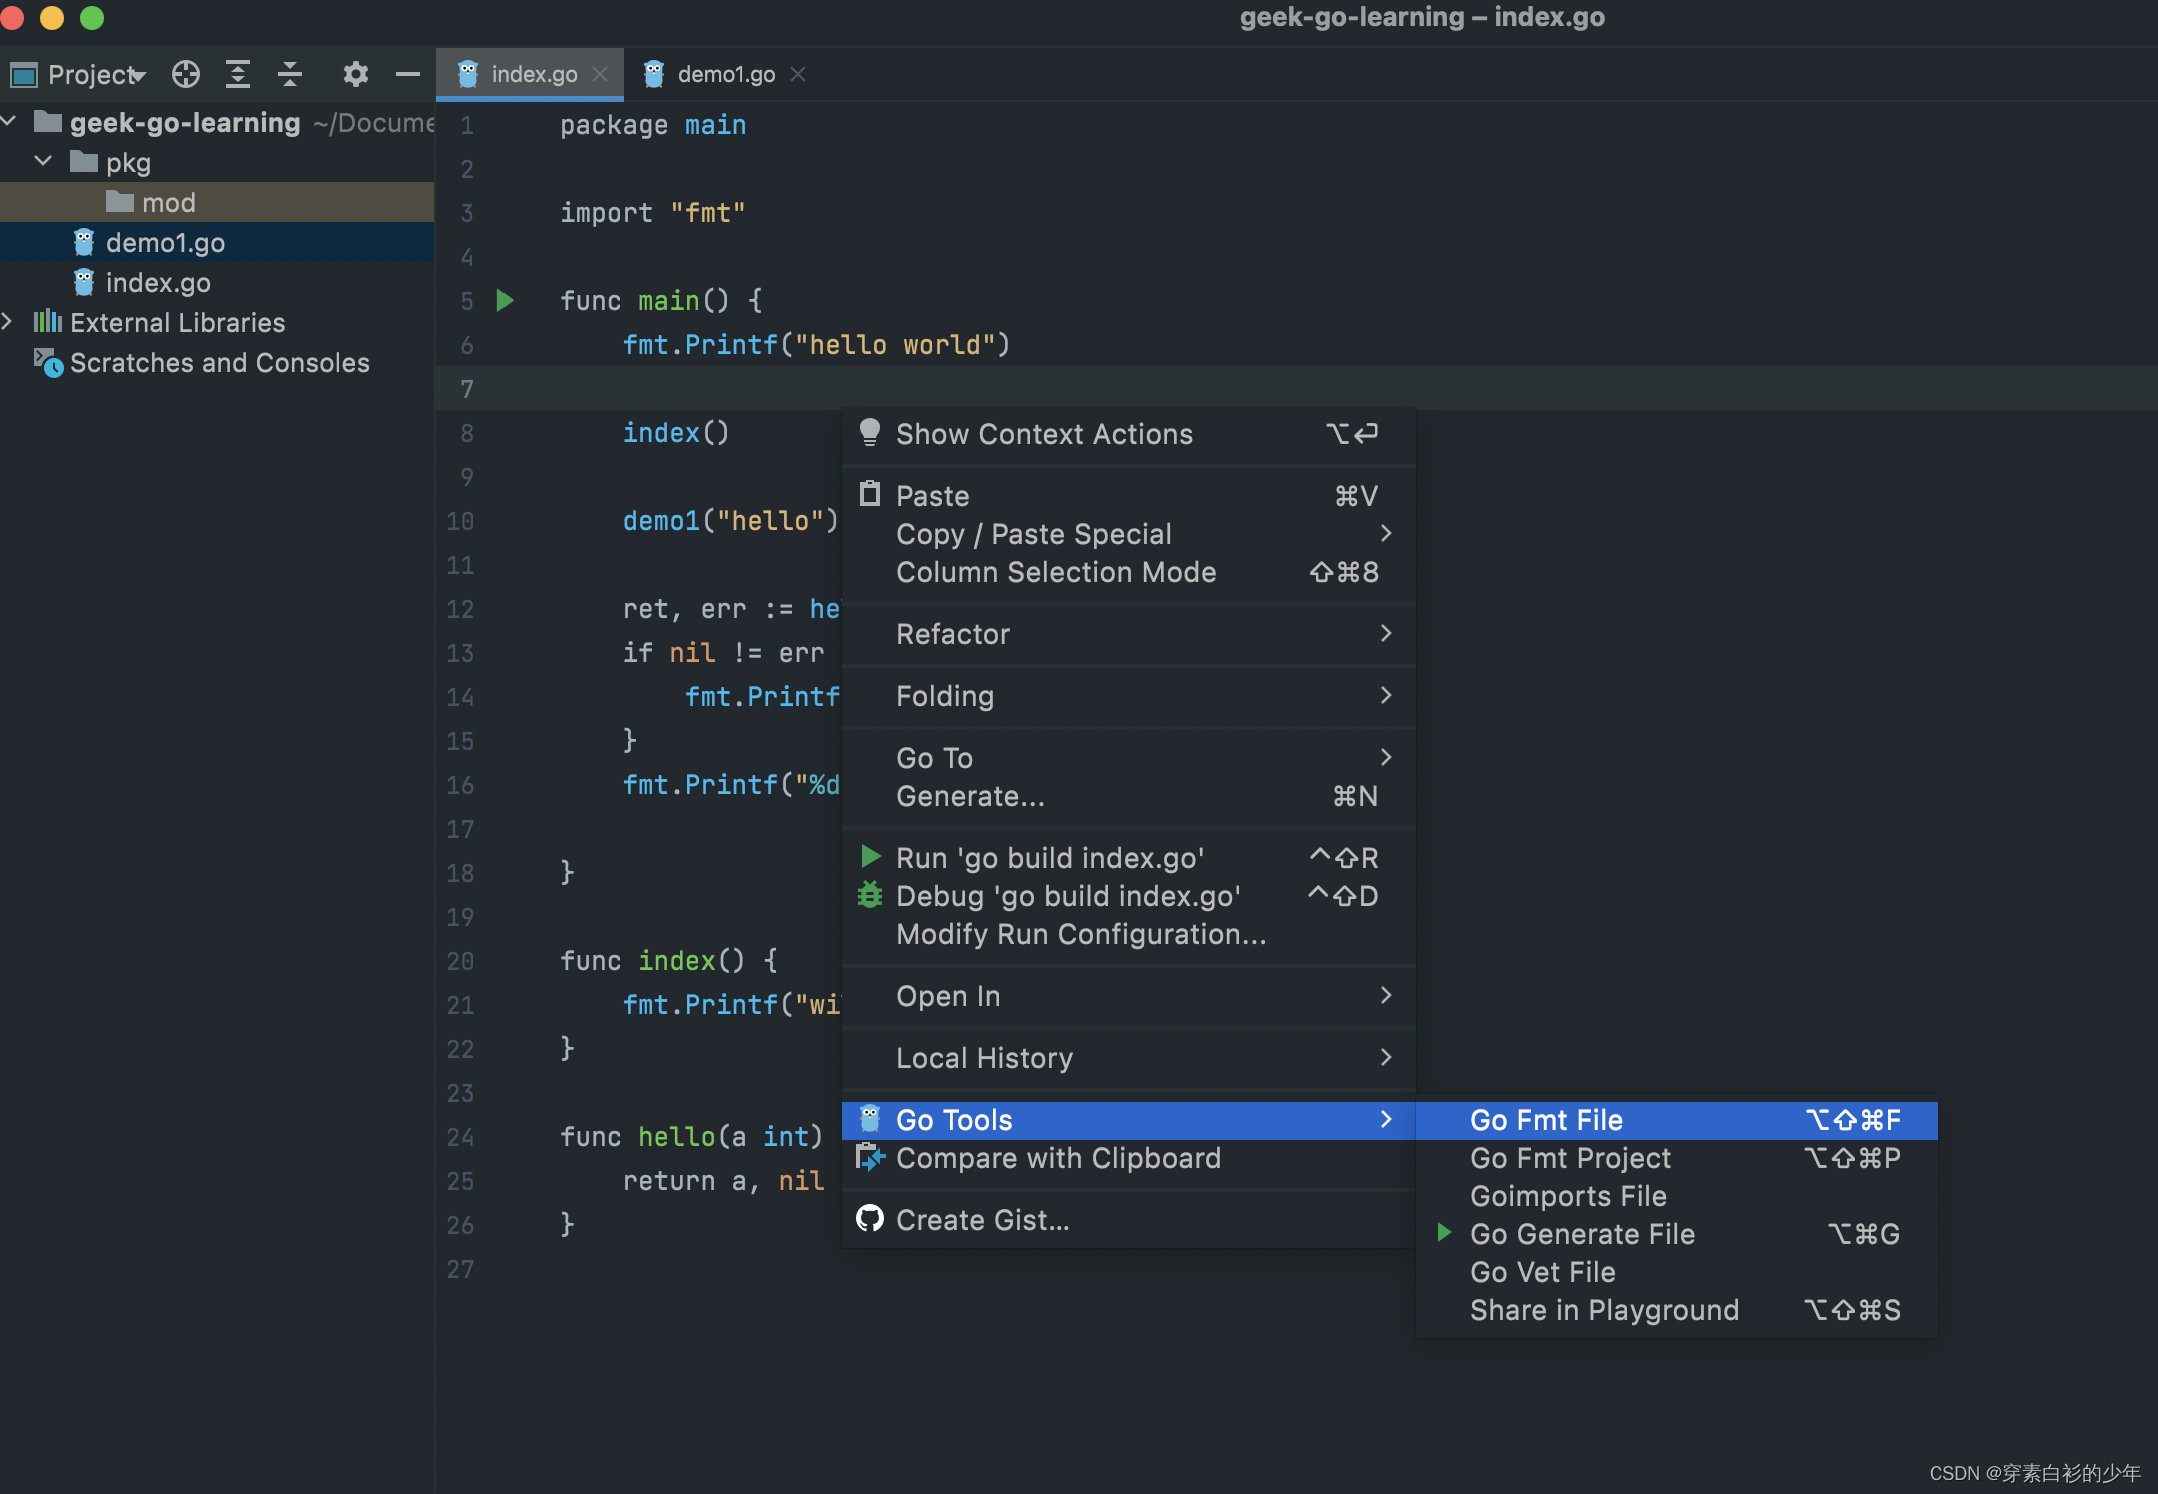Click the Collapse All toolbar icon
2158x1494 pixels.
tap(290, 74)
